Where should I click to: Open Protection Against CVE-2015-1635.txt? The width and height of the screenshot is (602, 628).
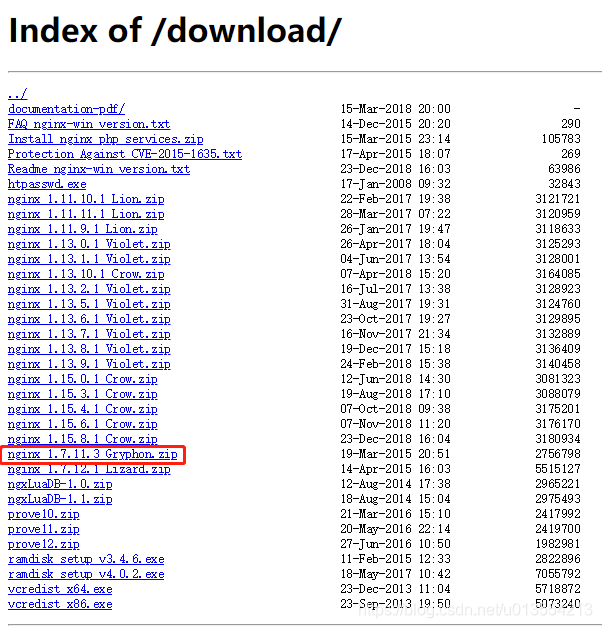(125, 154)
